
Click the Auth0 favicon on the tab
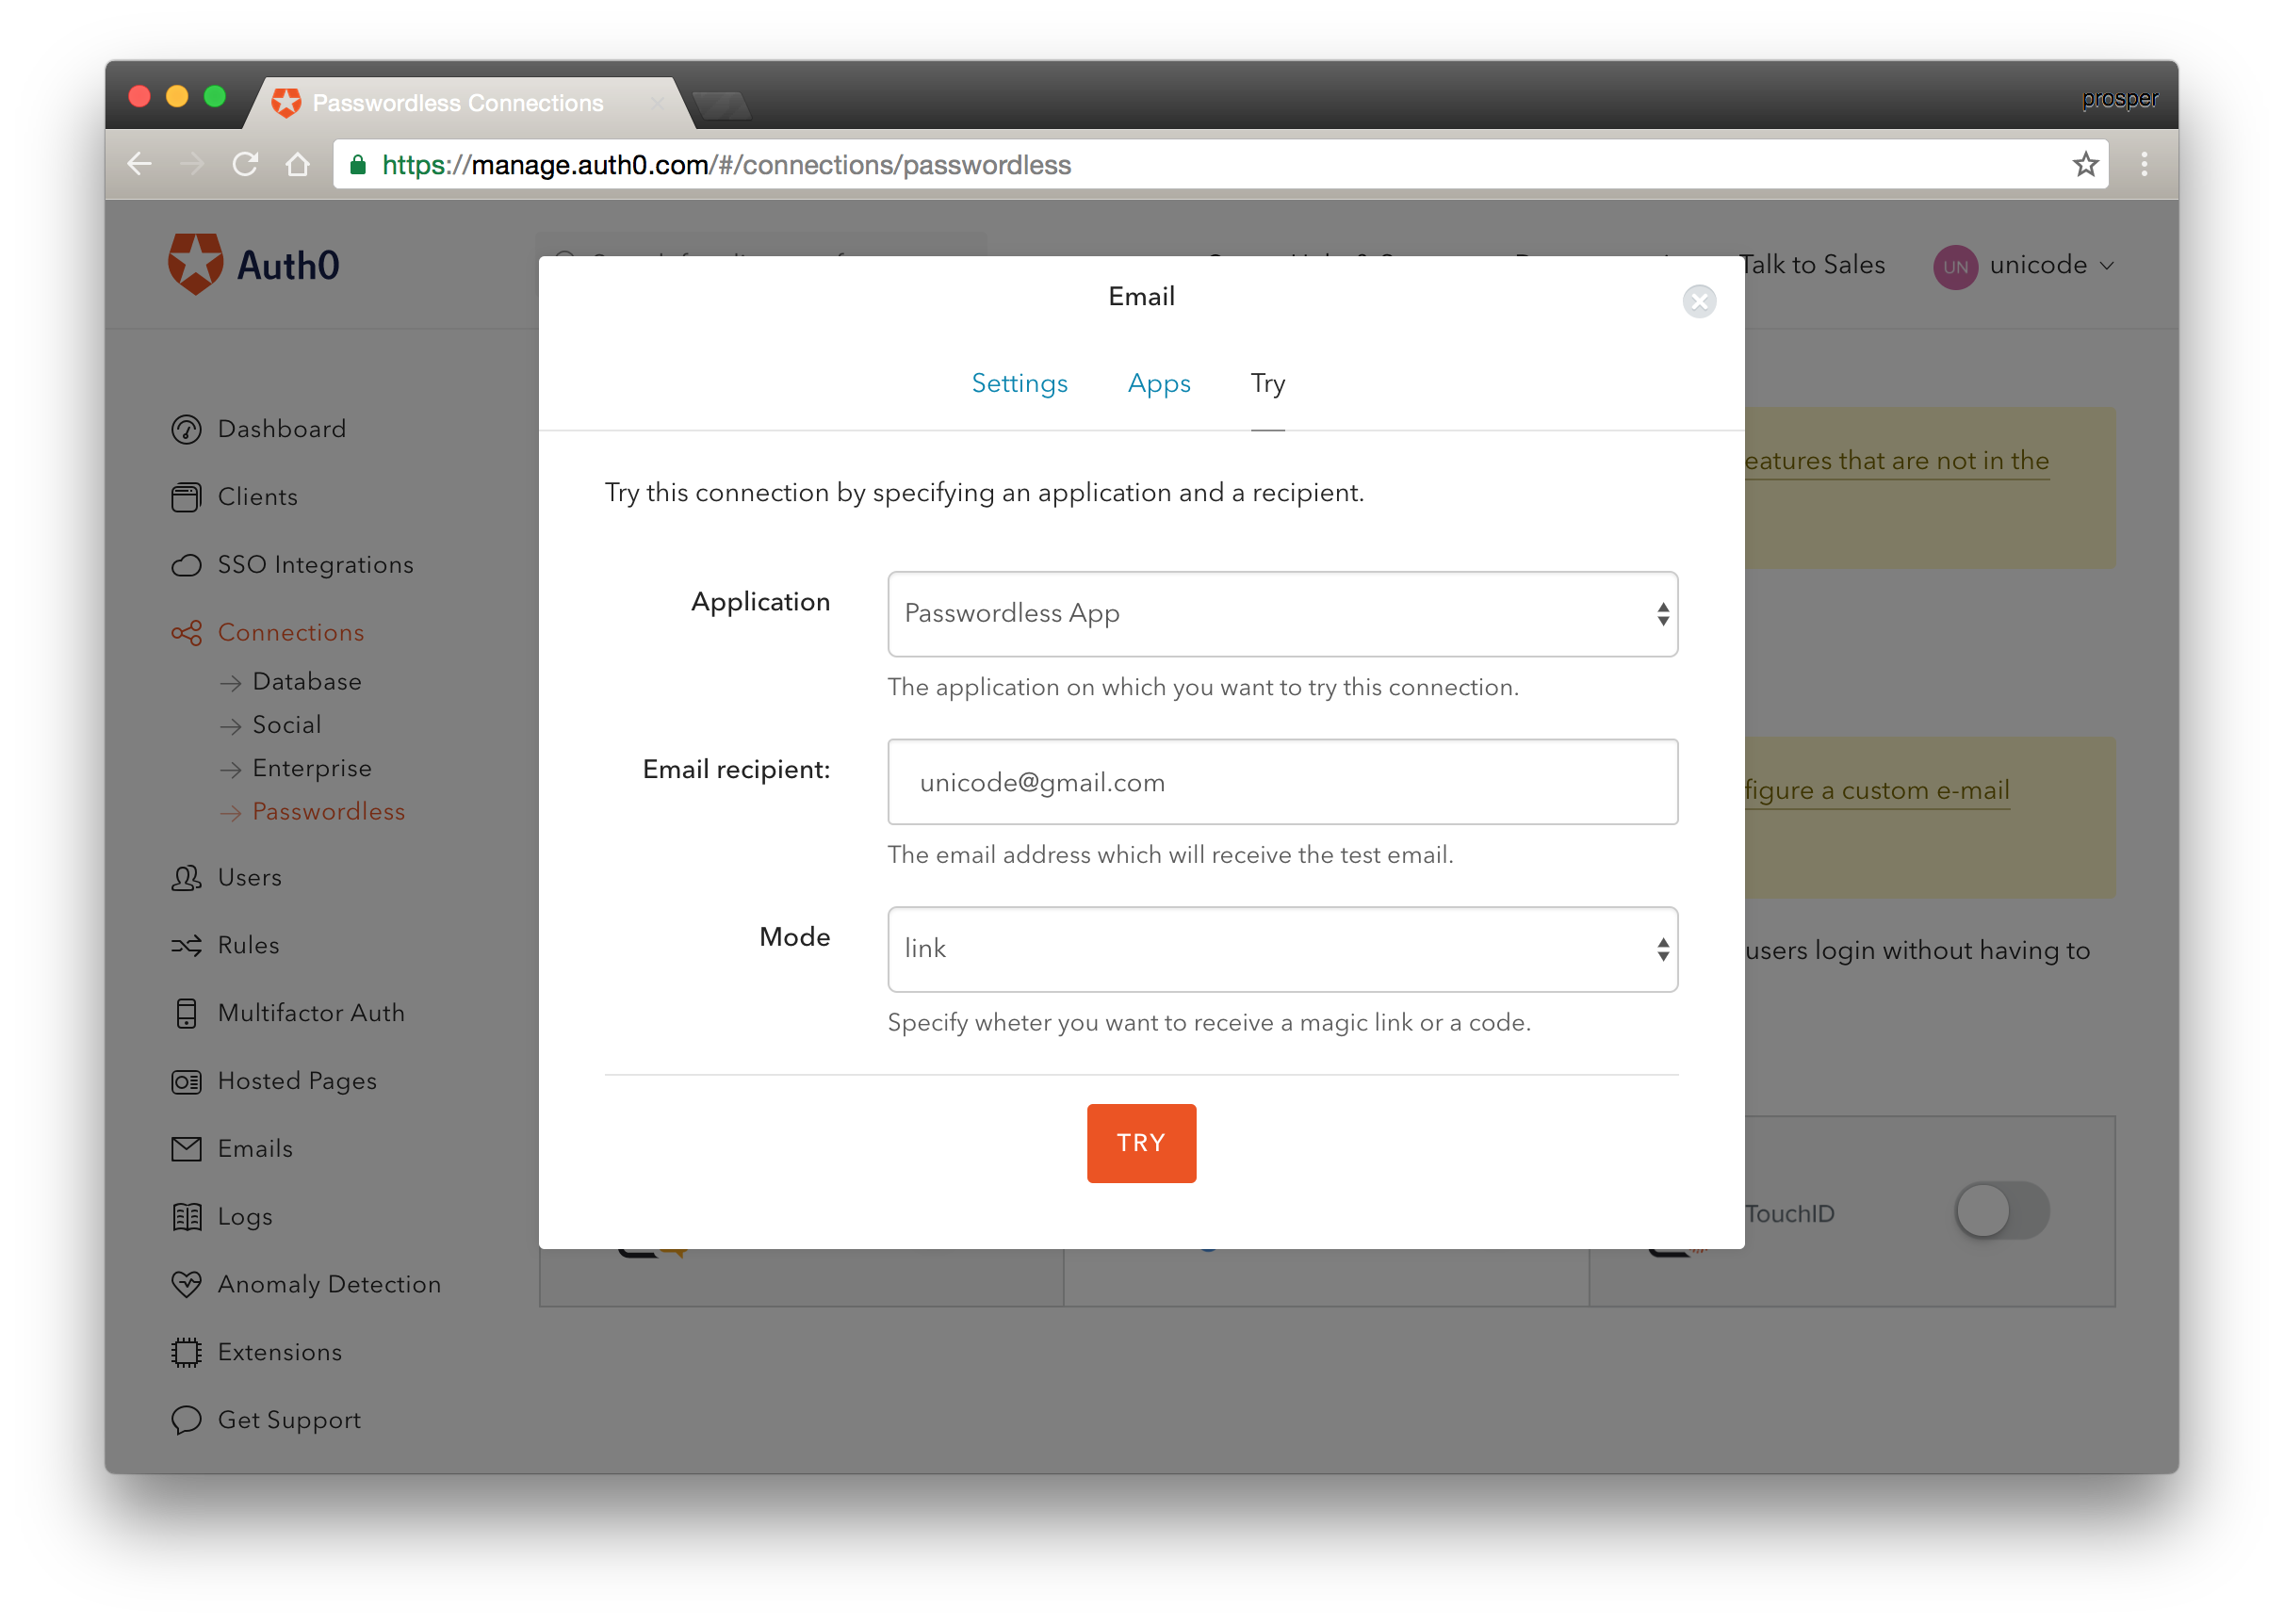click(x=286, y=102)
